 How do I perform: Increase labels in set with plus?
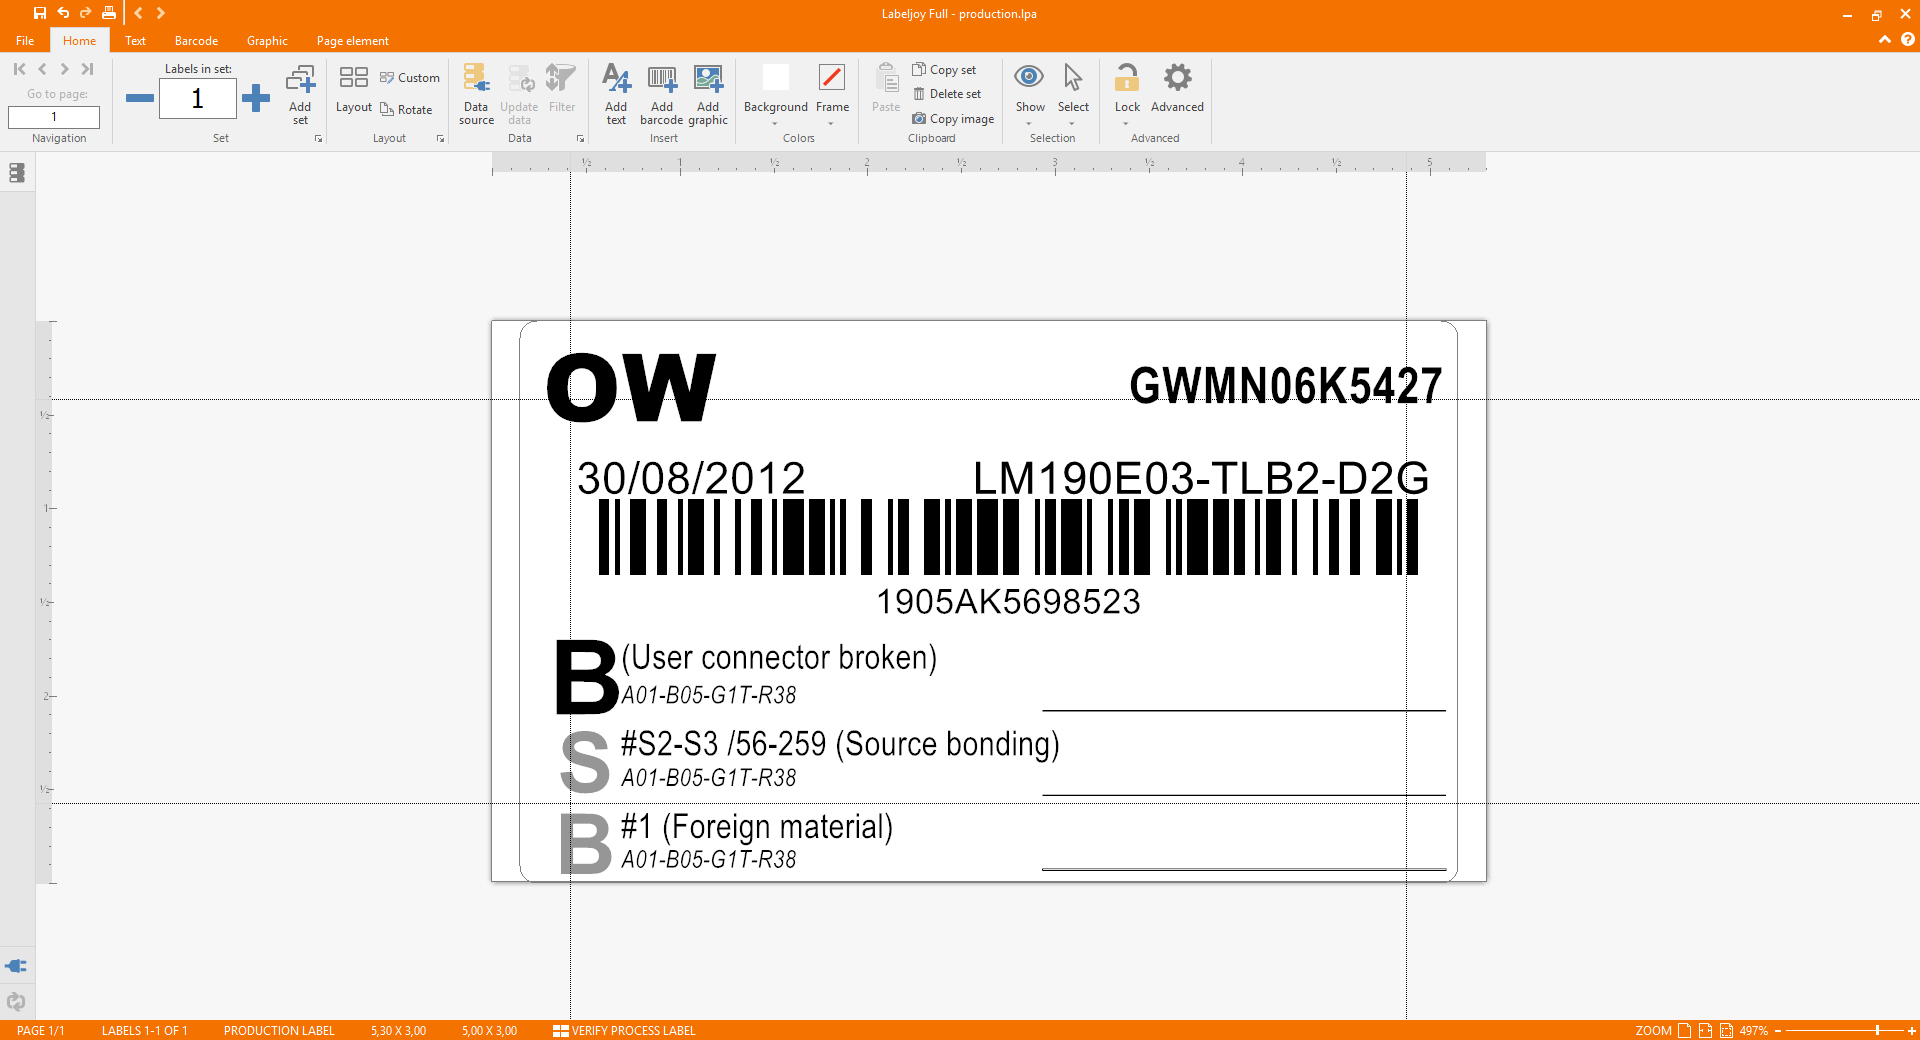tap(256, 98)
